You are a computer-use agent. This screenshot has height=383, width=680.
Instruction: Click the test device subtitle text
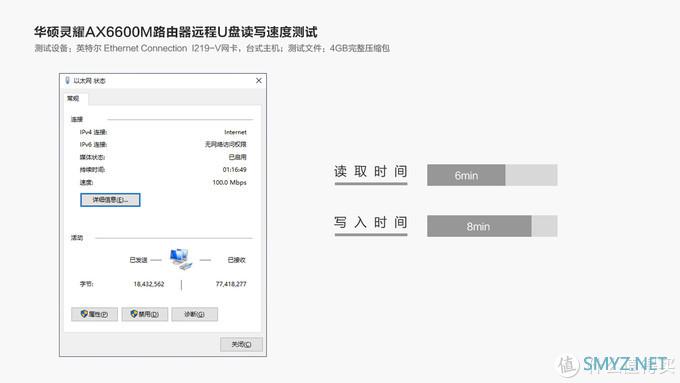point(212,49)
